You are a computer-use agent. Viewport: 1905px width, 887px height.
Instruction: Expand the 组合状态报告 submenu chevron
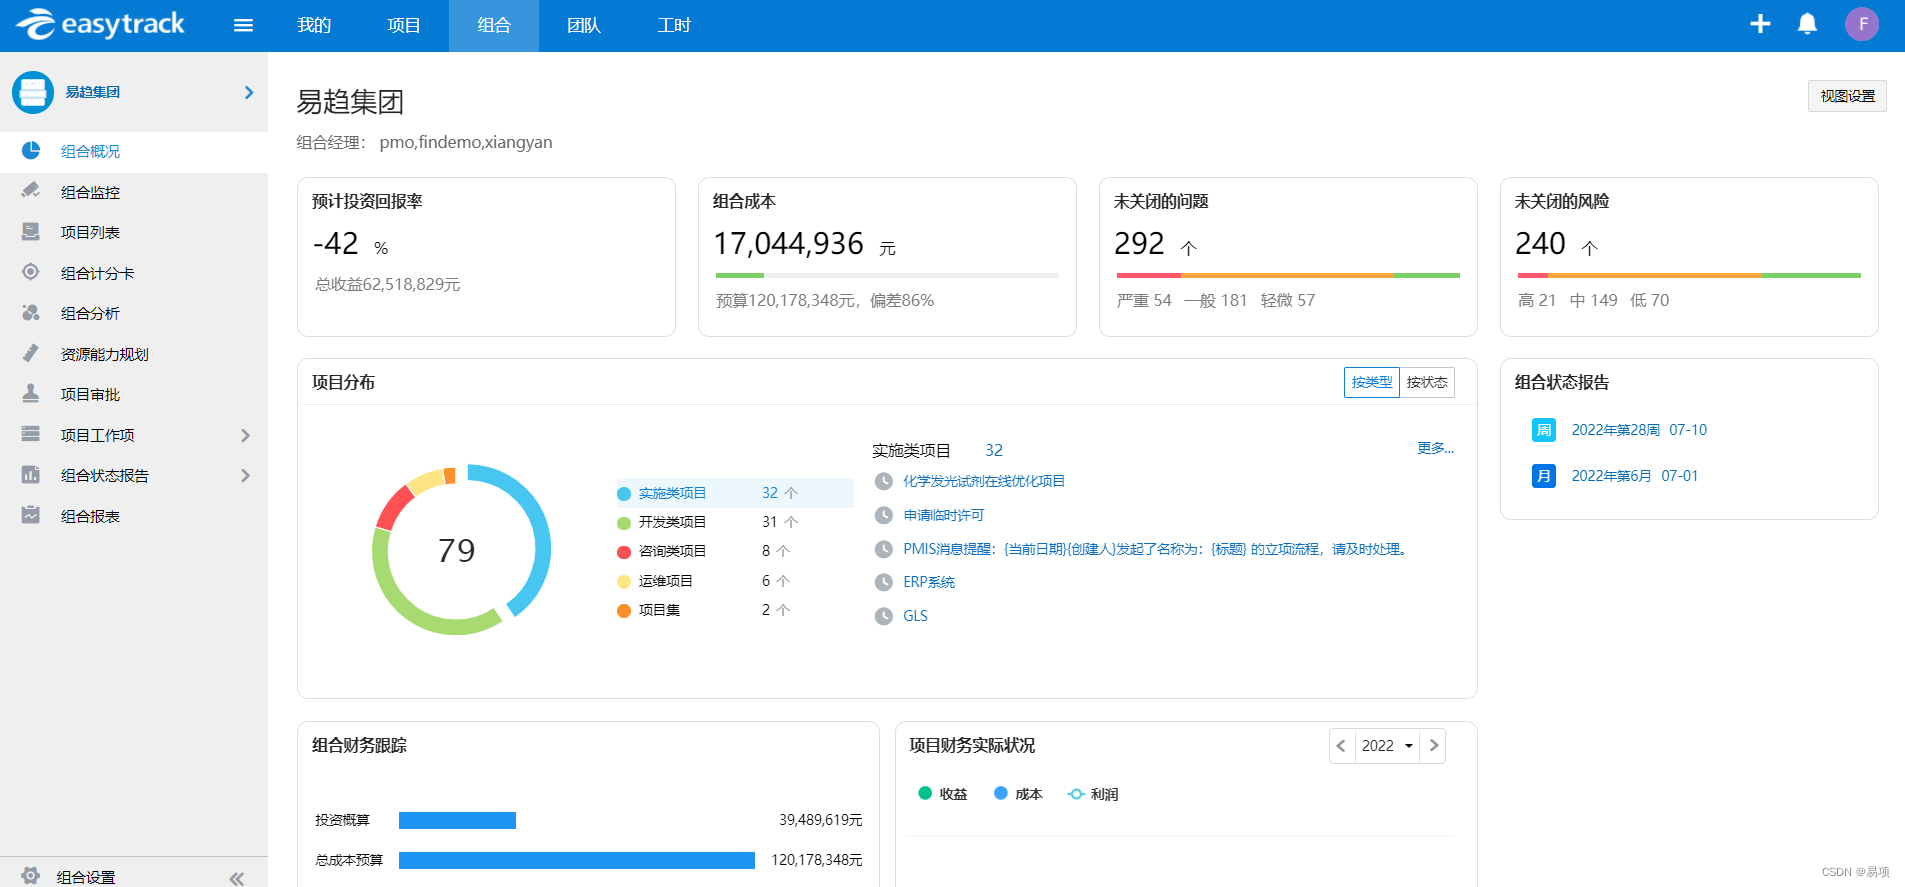tap(245, 475)
